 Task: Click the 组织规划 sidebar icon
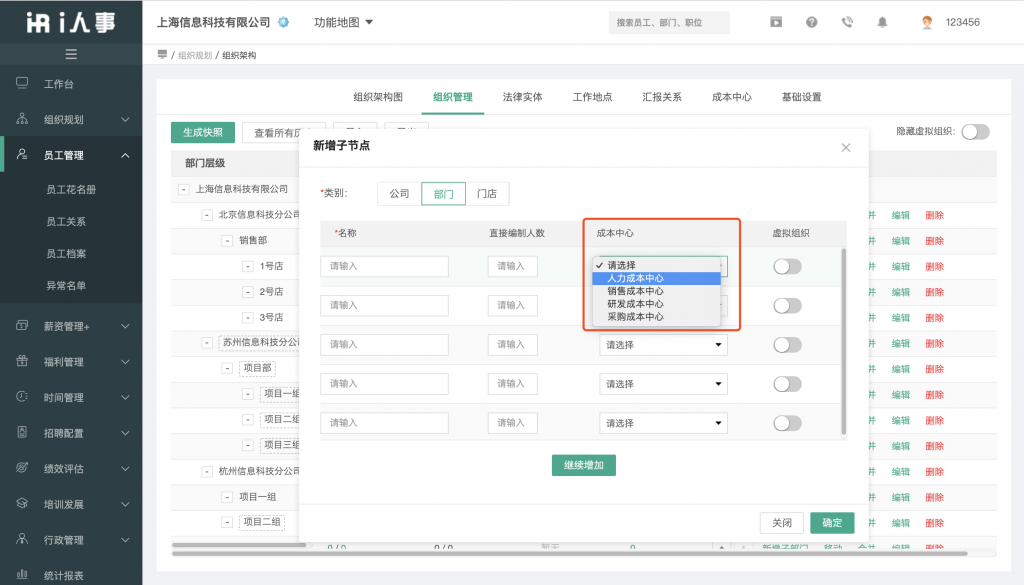22,119
